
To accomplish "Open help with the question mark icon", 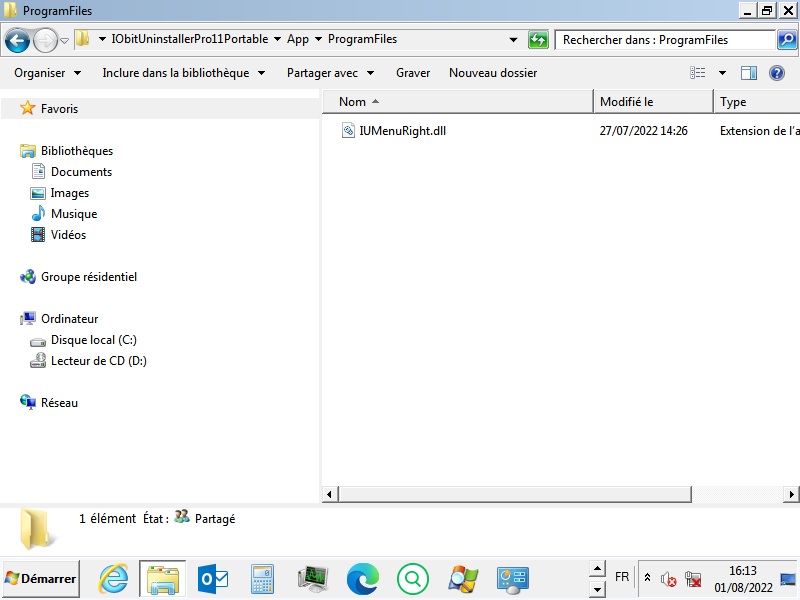I will [x=777, y=73].
